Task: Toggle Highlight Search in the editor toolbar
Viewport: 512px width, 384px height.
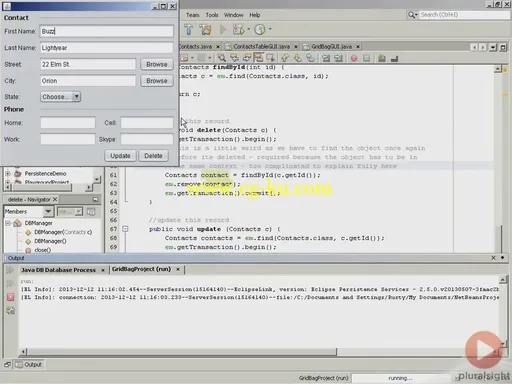Action: 258,58
